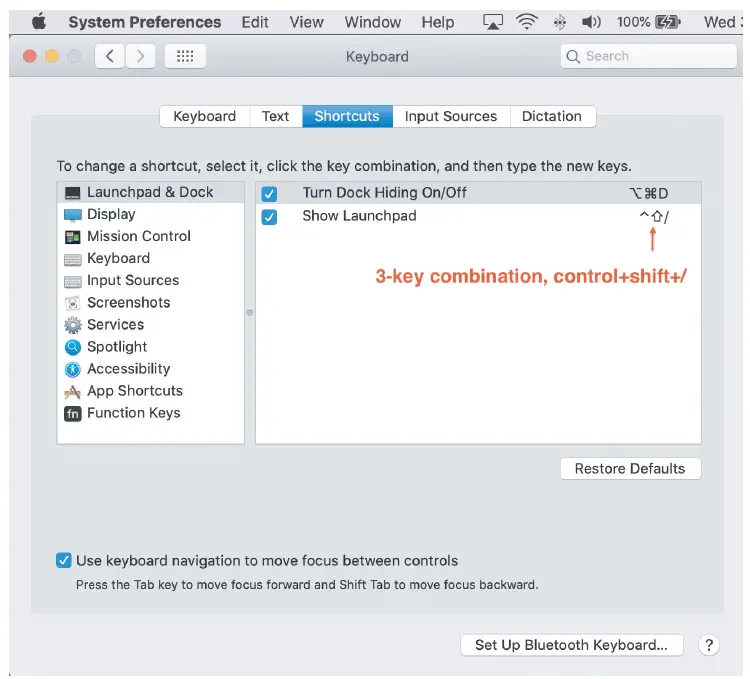
Task: Select Launchpad & Dock in category list
Action: pyautogui.click(x=151, y=192)
